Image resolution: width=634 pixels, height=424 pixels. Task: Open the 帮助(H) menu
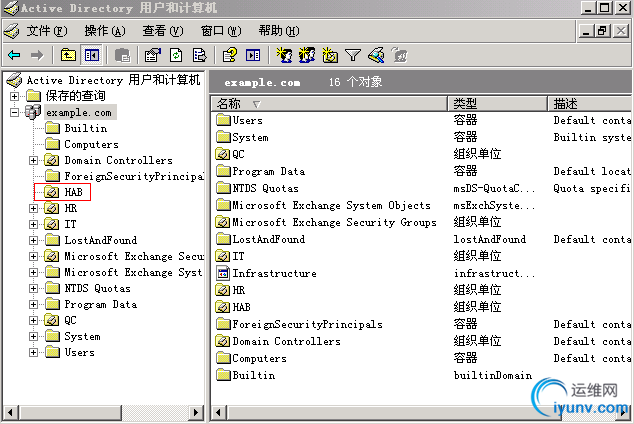pos(279,31)
